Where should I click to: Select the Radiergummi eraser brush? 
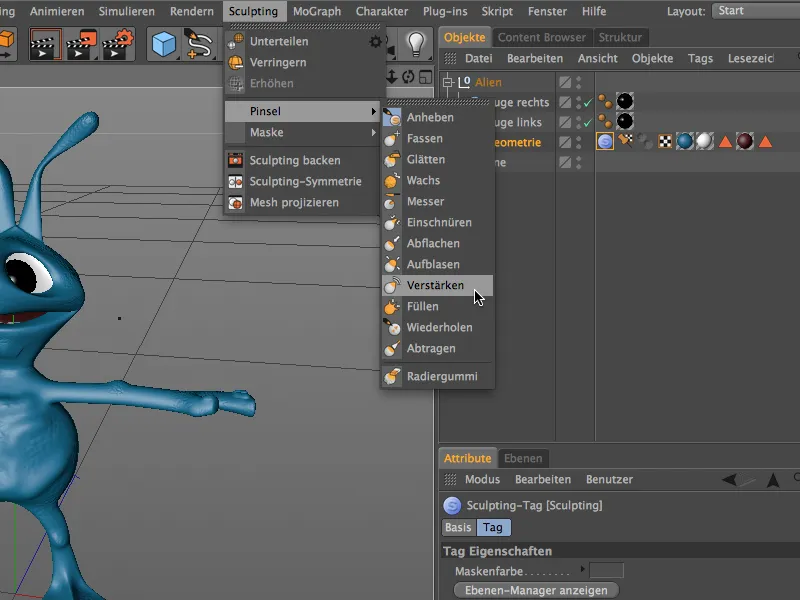[x=438, y=377]
